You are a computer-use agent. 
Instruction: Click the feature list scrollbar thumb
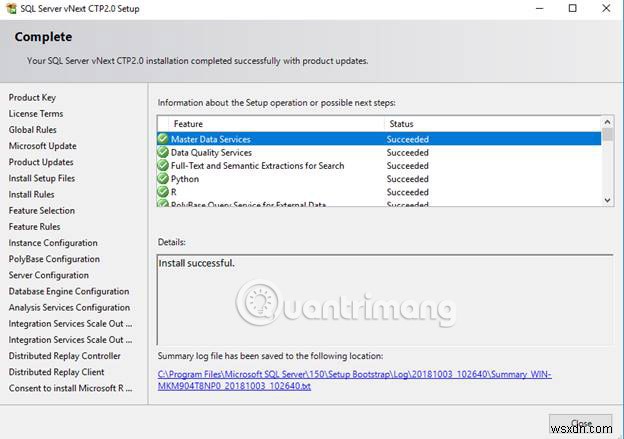(607, 134)
